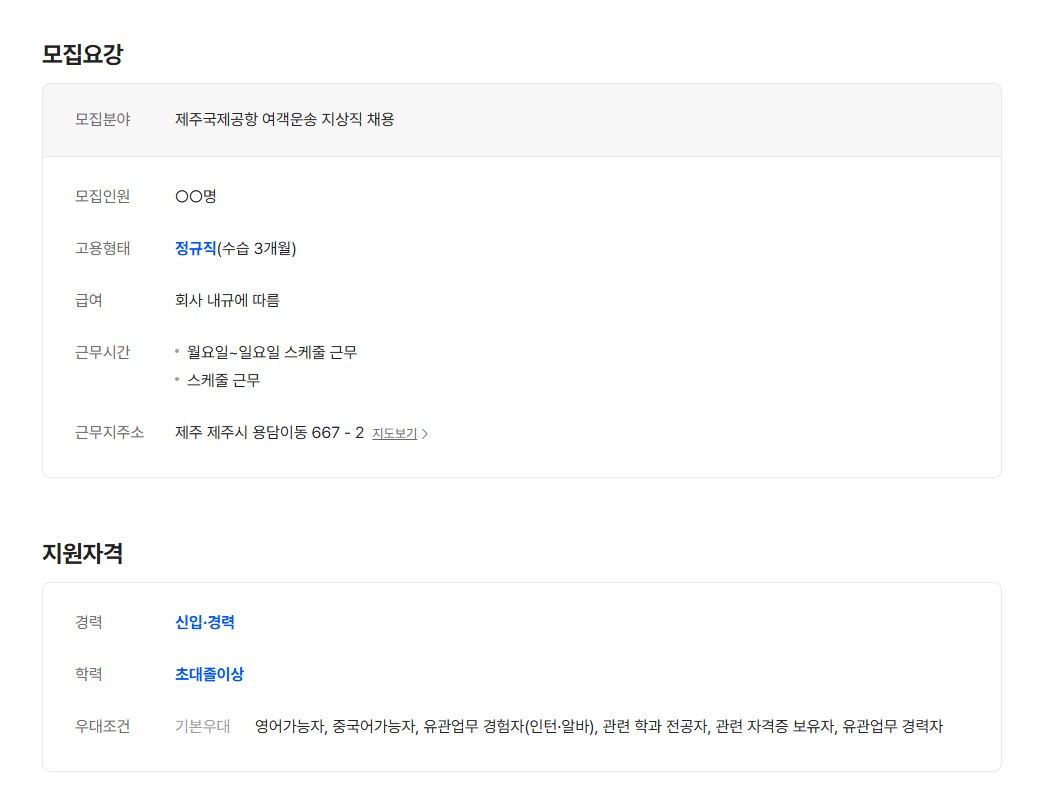Click 영어가능자 in the preferred conditions list
Screen dimensions: 1041x793
tap(290, 726)
